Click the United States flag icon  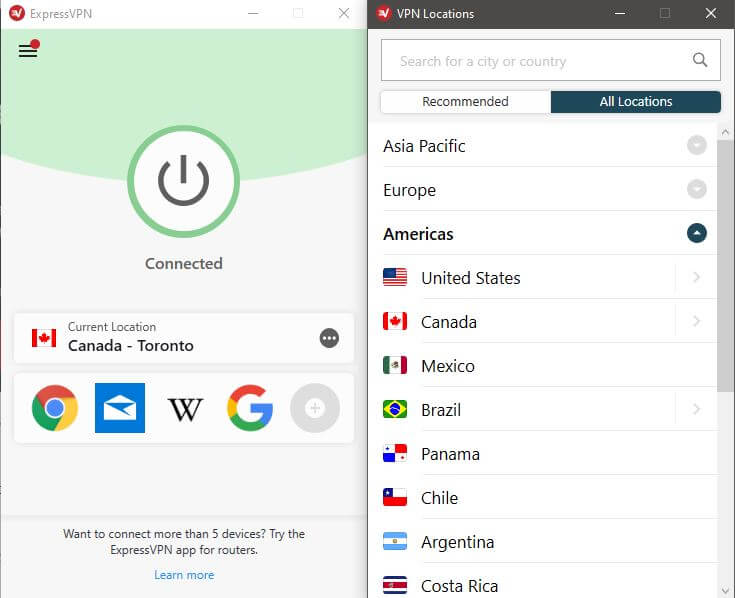click(x=395, y=277)
